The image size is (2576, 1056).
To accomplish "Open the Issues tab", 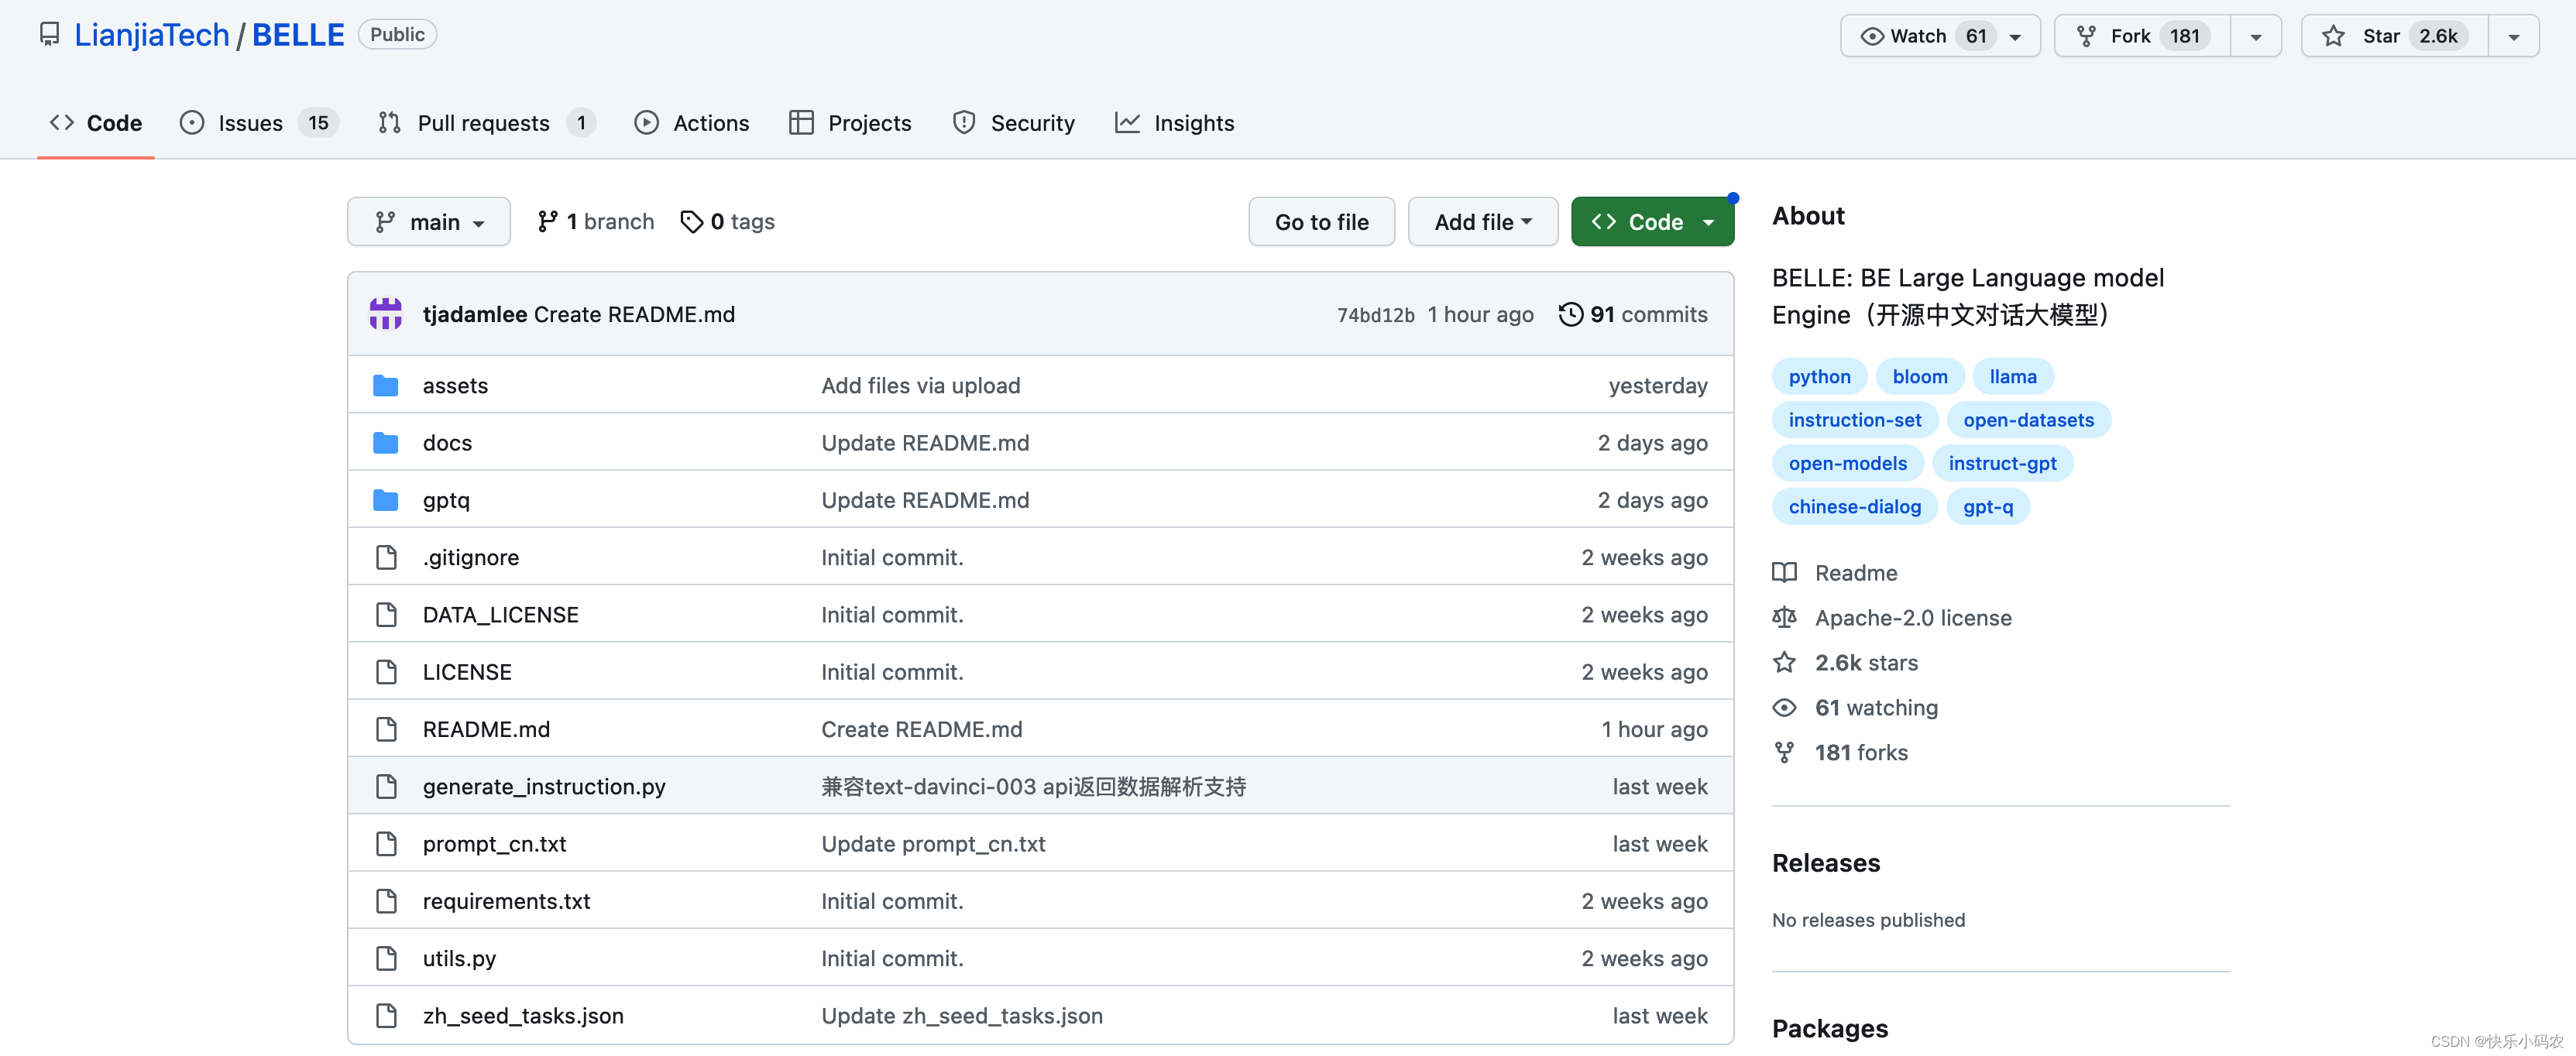I will 260,123.
